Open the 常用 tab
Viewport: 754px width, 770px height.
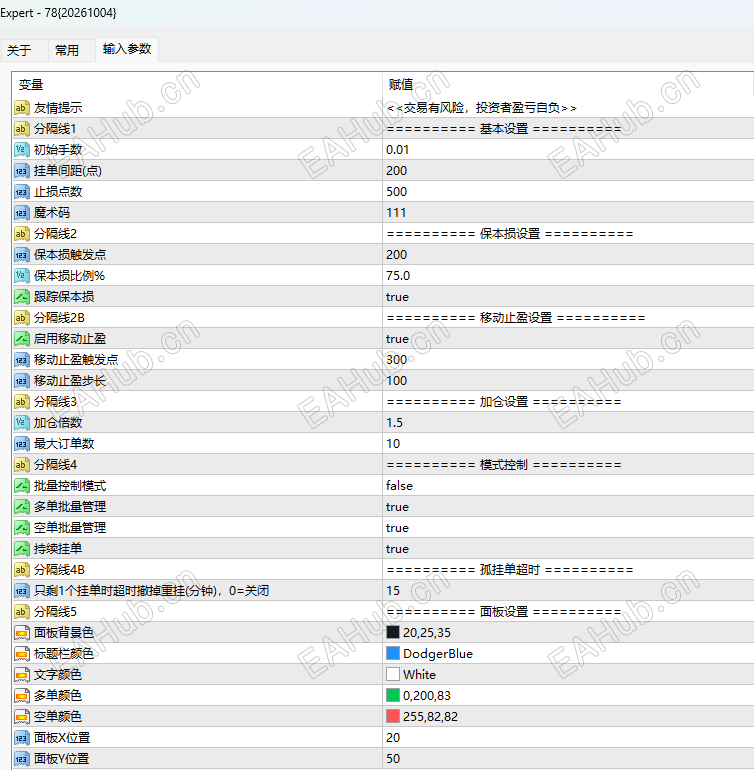tap(67, 50)
